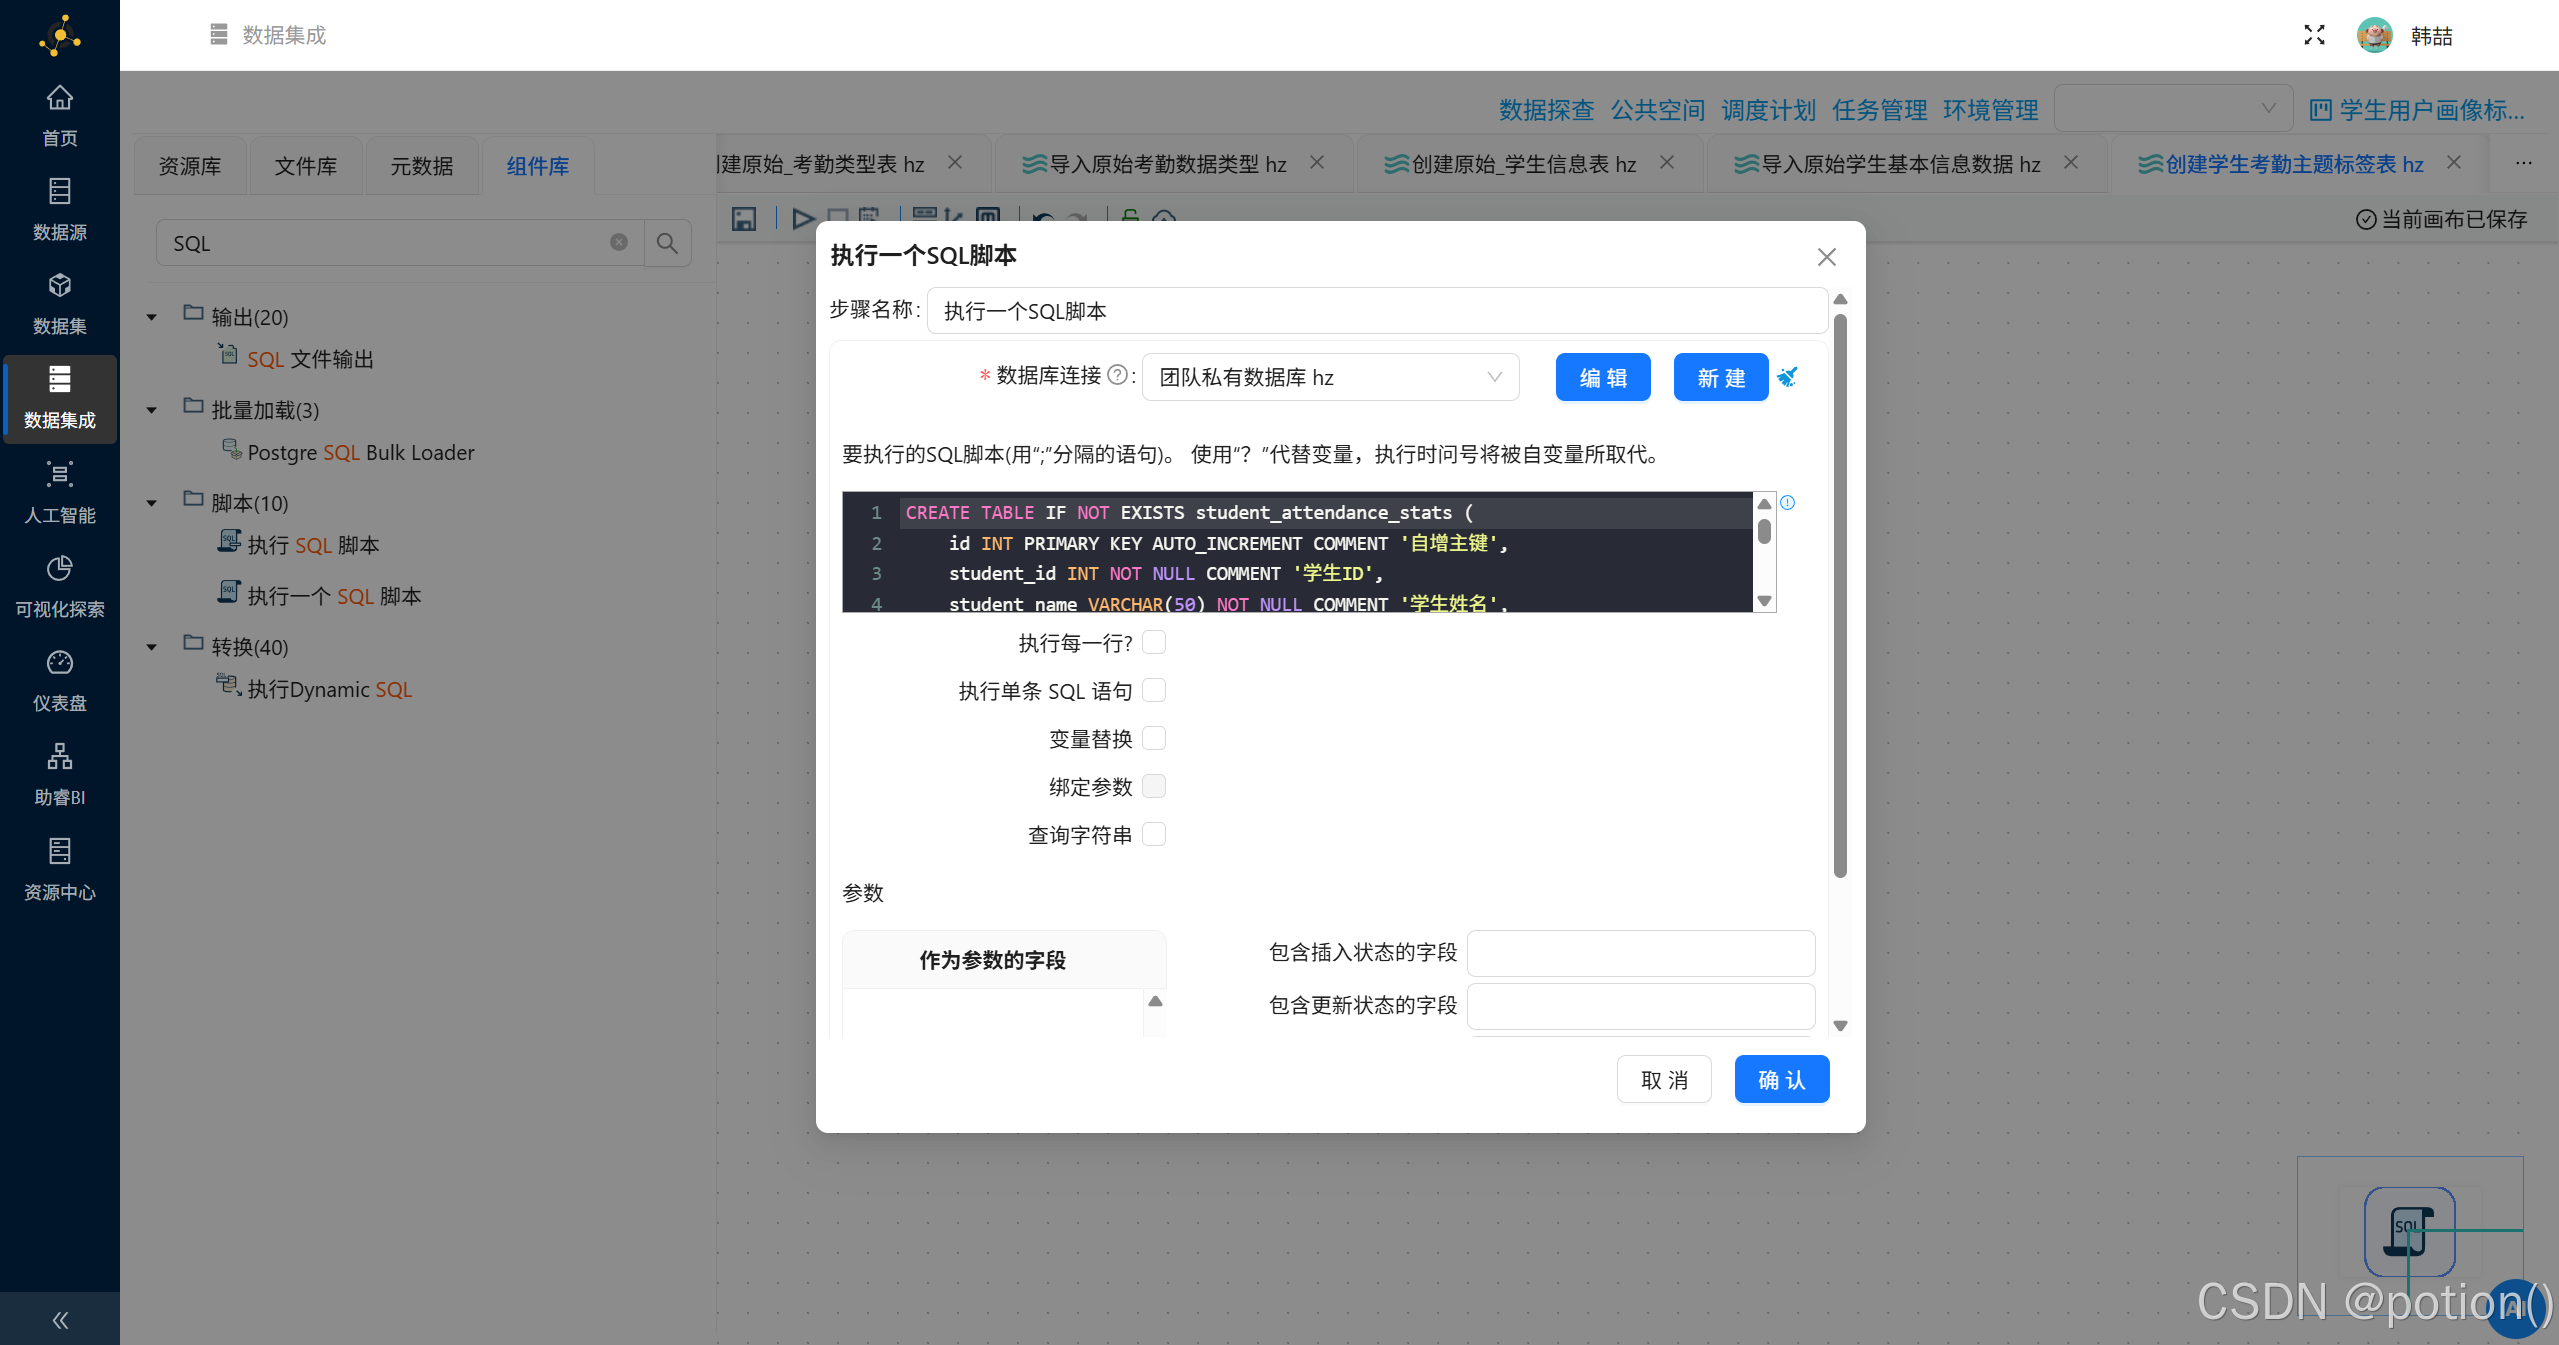2559x1345 pixels.
Task: Open the 助睿BI sidebar item
Action: [60, 775]
